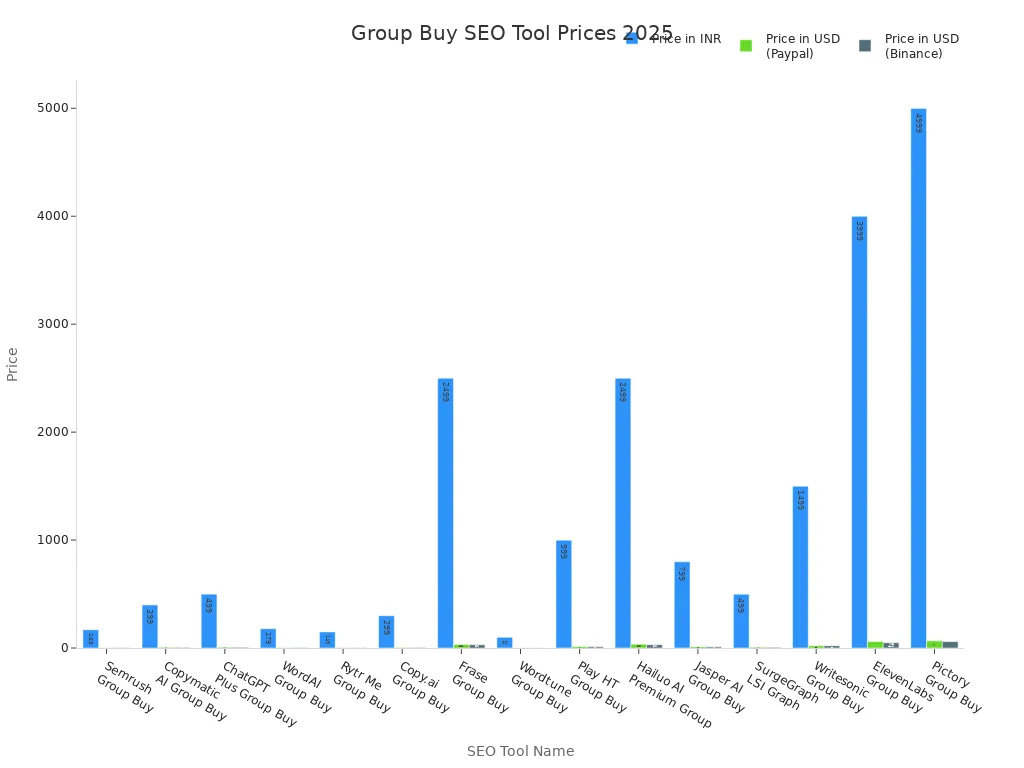Image resolution: width=1024 pixels, height=768 pixels.
Task: Click the 'Hailuo AI Premium Group' x-axis label
Action: tap(670, 694)
